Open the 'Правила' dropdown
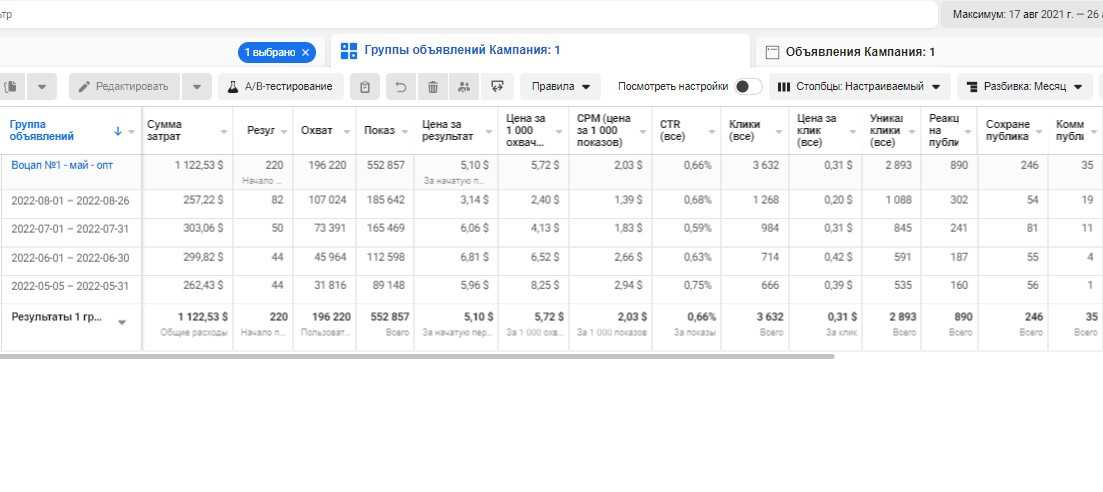1103x492 pixels. (560, 87)
